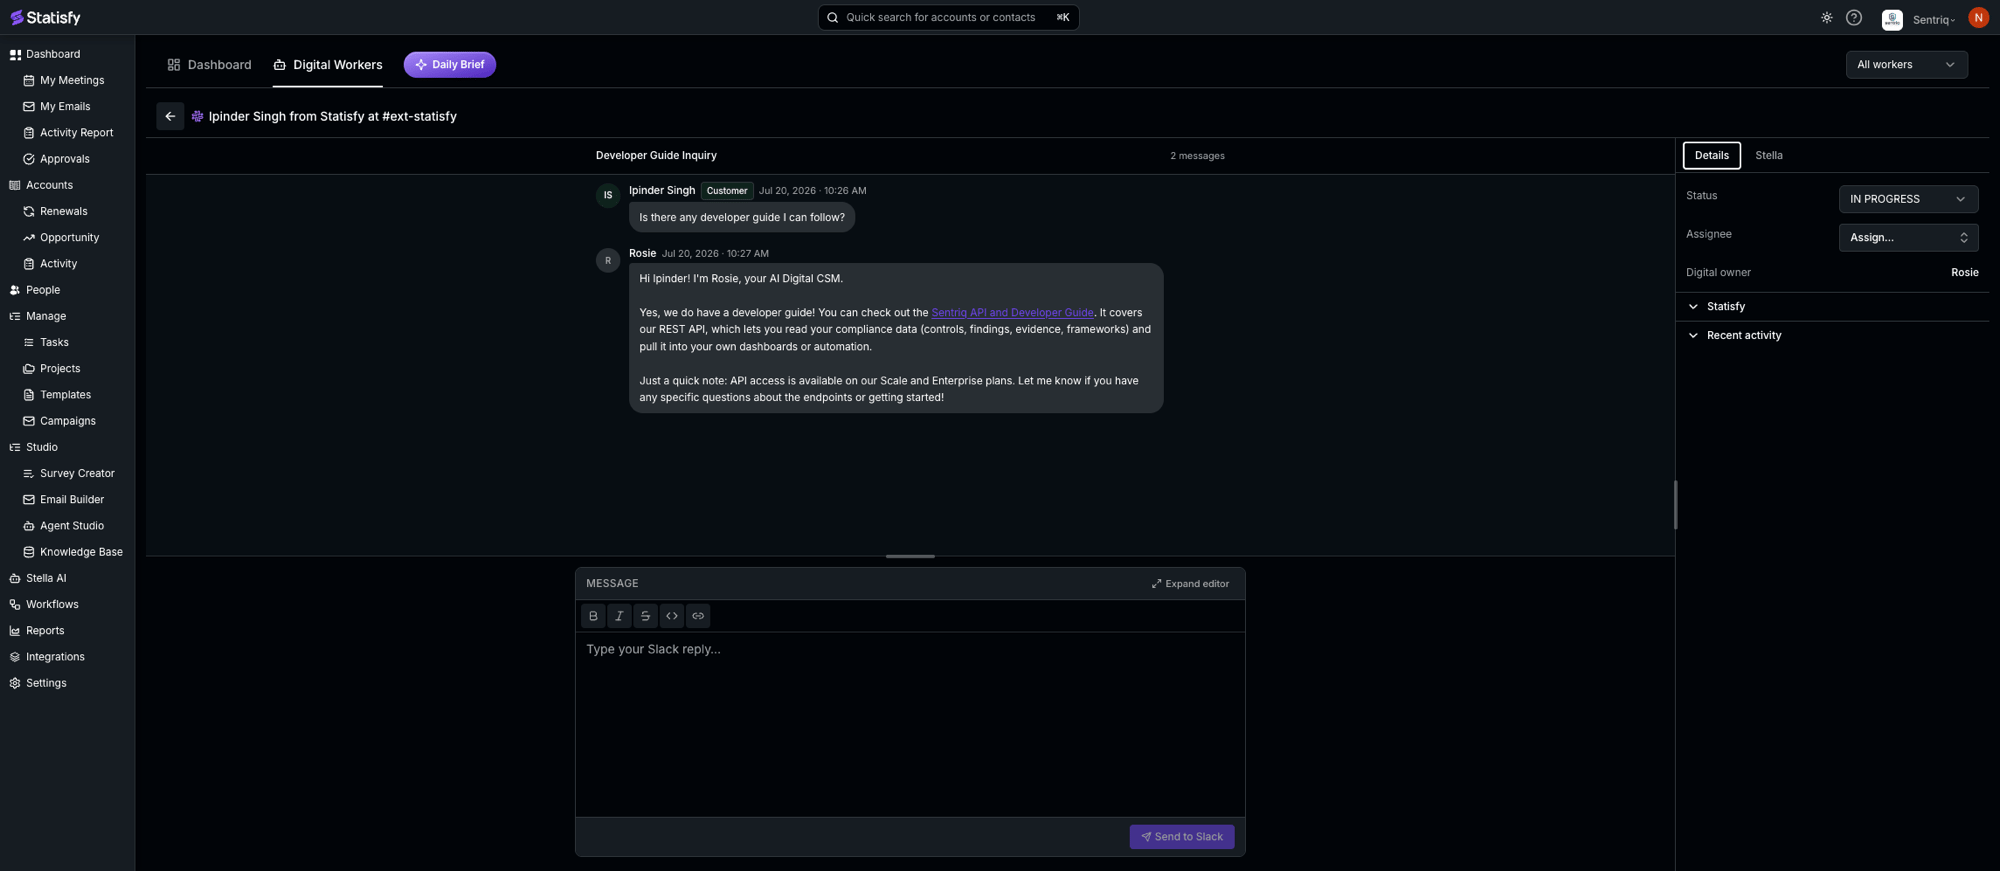Viewport: 2000px width, 871px height.
Task: Insert code formatting in message editor
Action: point(672,616)
